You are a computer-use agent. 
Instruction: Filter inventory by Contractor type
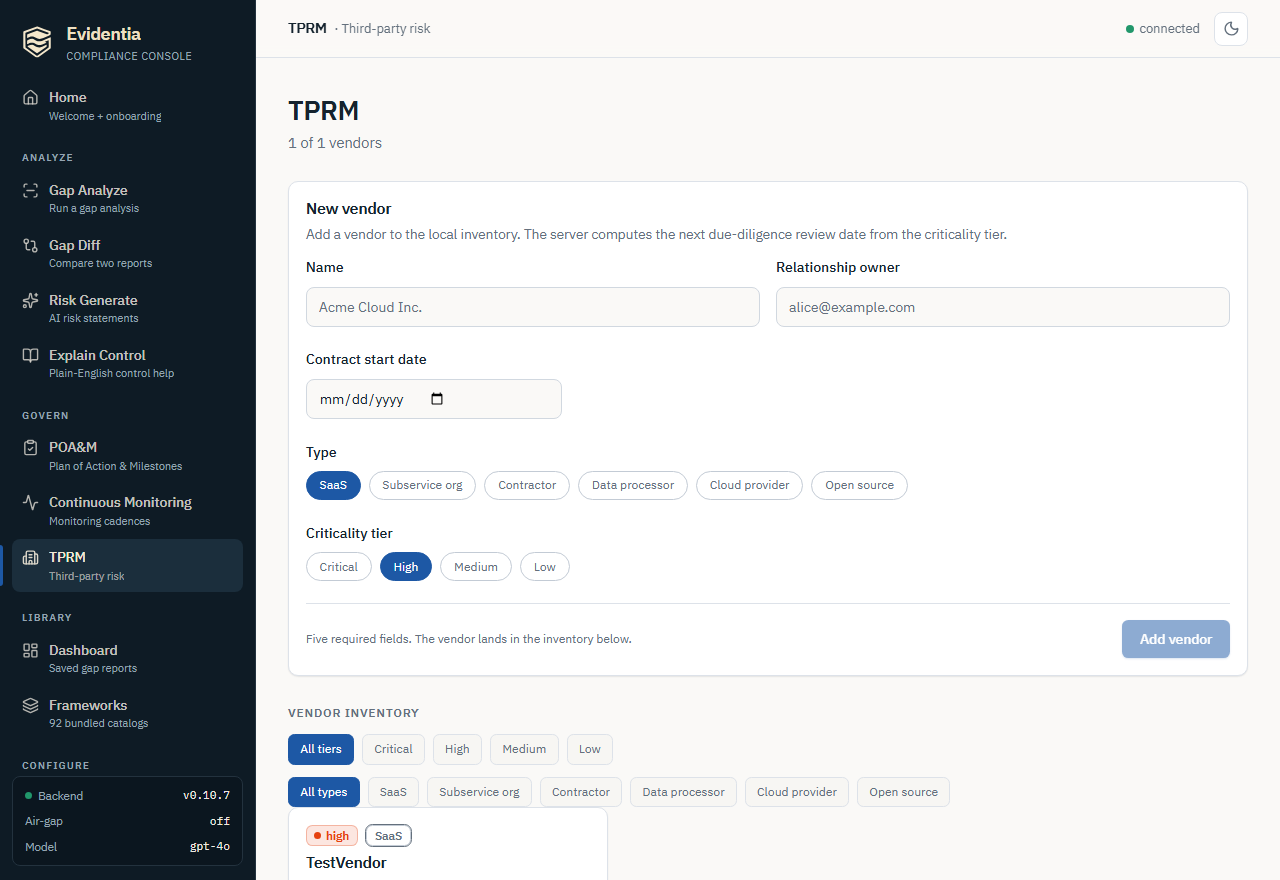(581, 792)
